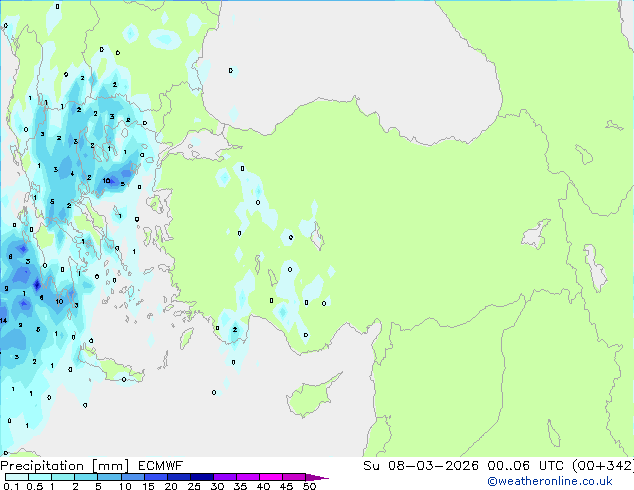Choose the 40 mm legend color swatch
This screenshot has width=634, height=490.
click(x=272, y=477)
